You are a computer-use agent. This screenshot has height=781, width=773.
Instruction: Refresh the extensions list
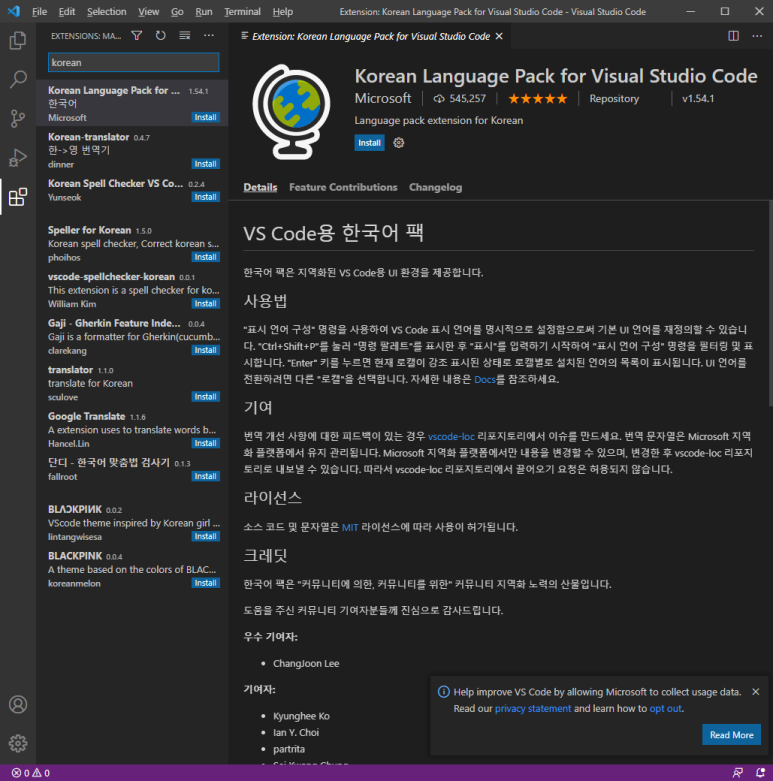coord(160,36)
